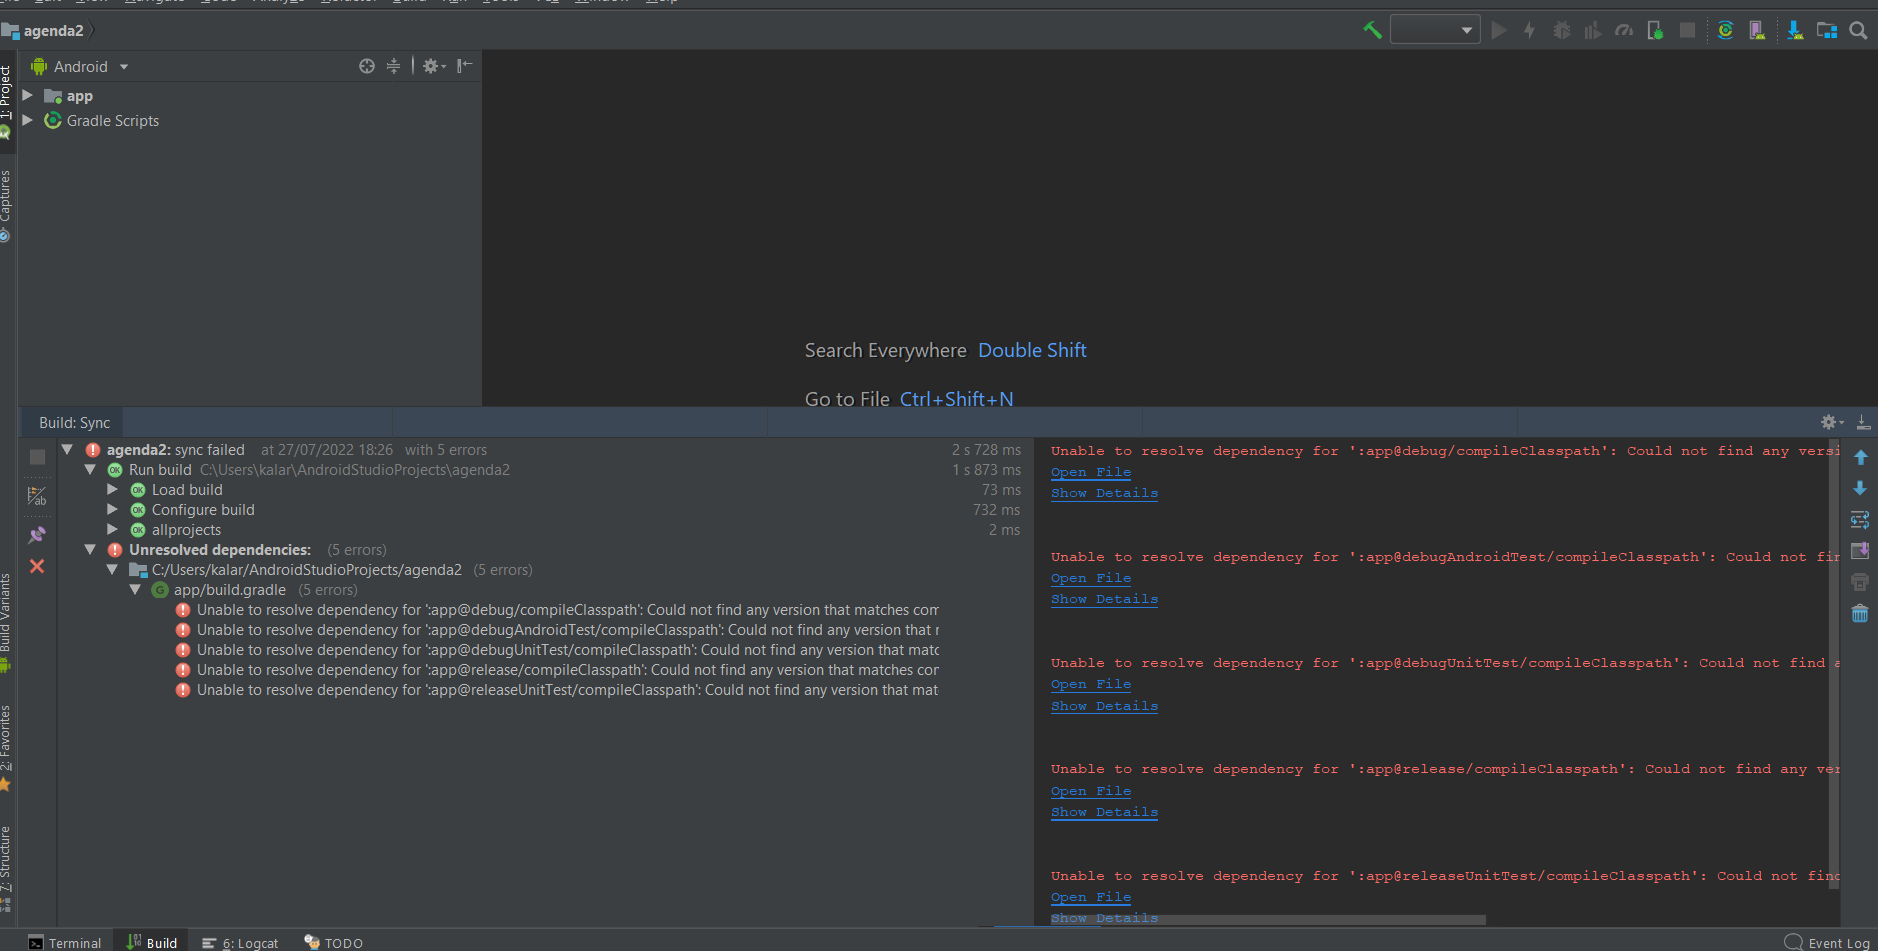Toggle the Pin Tab pushpin icon
Screen dimensions: 1878x951
point(37,535)
